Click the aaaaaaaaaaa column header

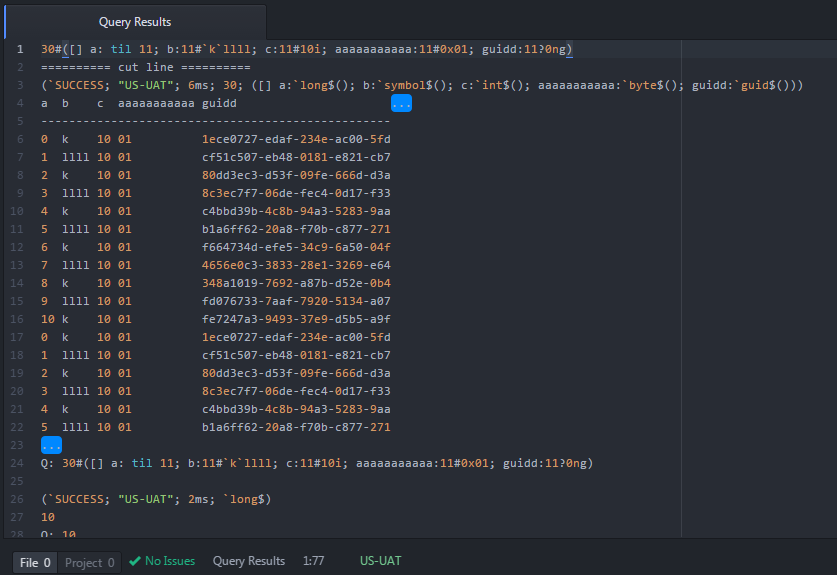(156, 103)
